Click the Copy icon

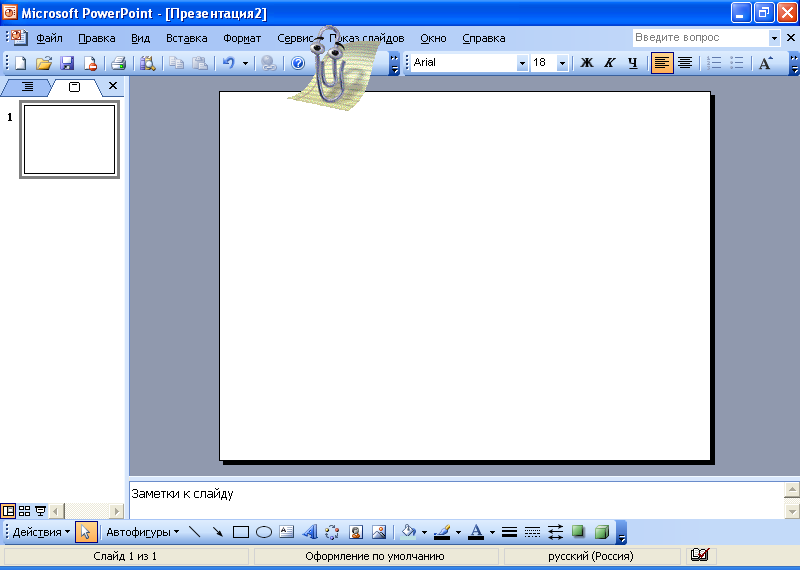tap(177, 63)
